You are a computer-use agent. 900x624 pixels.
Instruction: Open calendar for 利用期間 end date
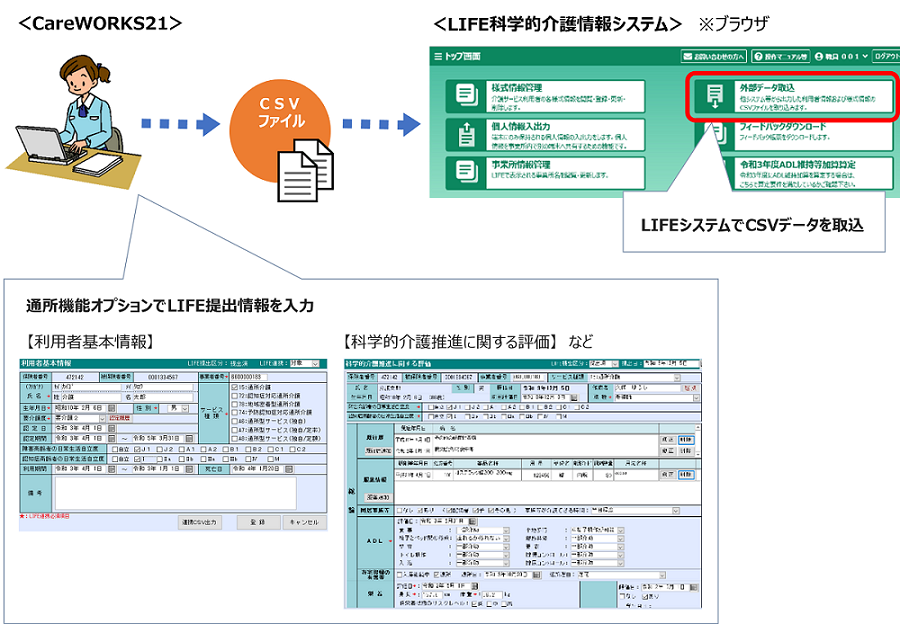point(190,469)
